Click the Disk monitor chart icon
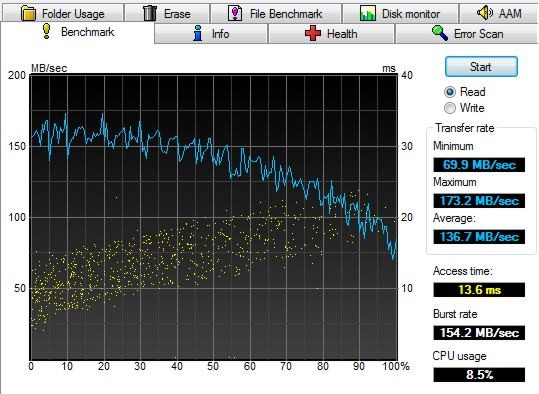This screenshot has height=394, width=539. pos(367,13)
